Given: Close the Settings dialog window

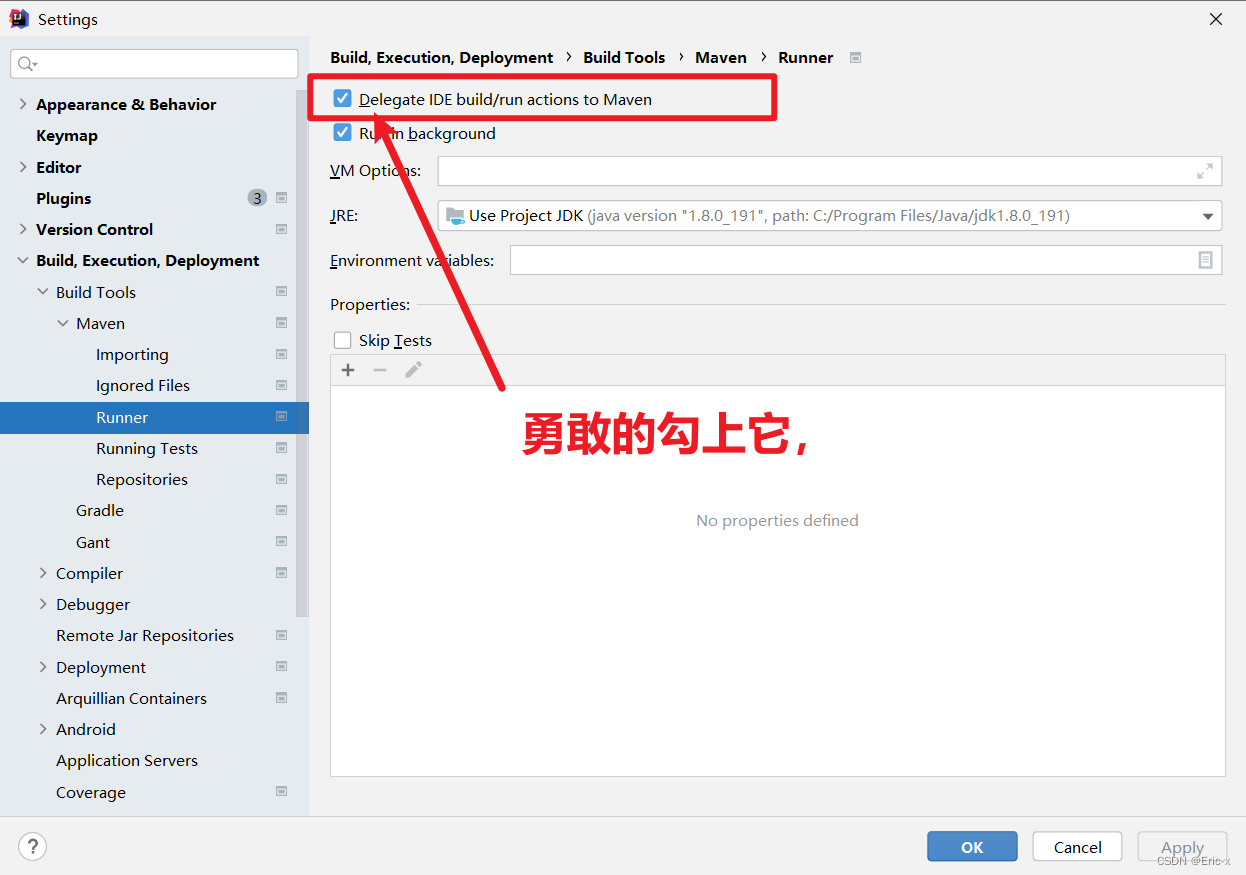Looking at the screenshot, I should pos(1216,19).
